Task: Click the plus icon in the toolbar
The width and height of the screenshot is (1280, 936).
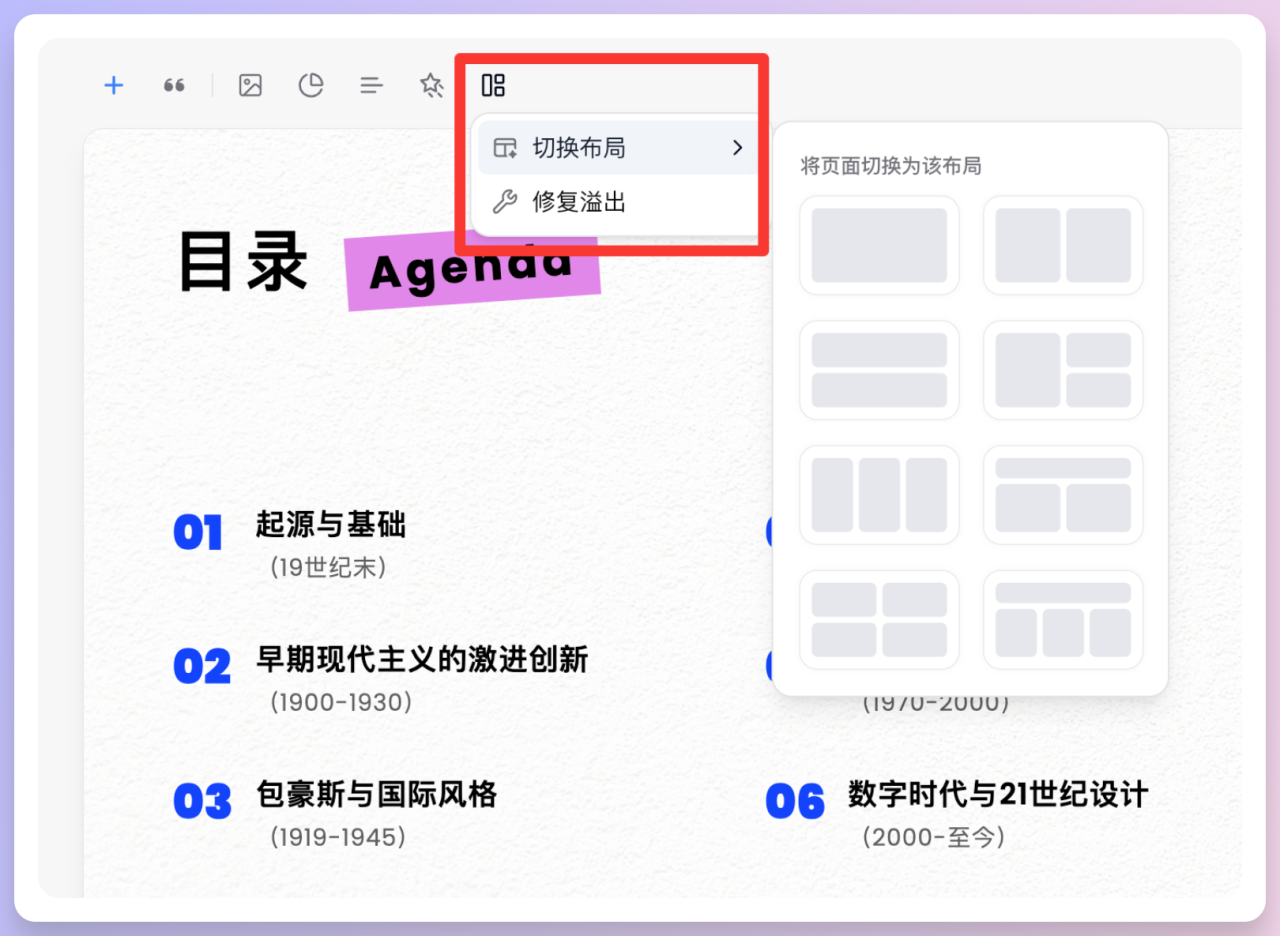Action: 113,85
